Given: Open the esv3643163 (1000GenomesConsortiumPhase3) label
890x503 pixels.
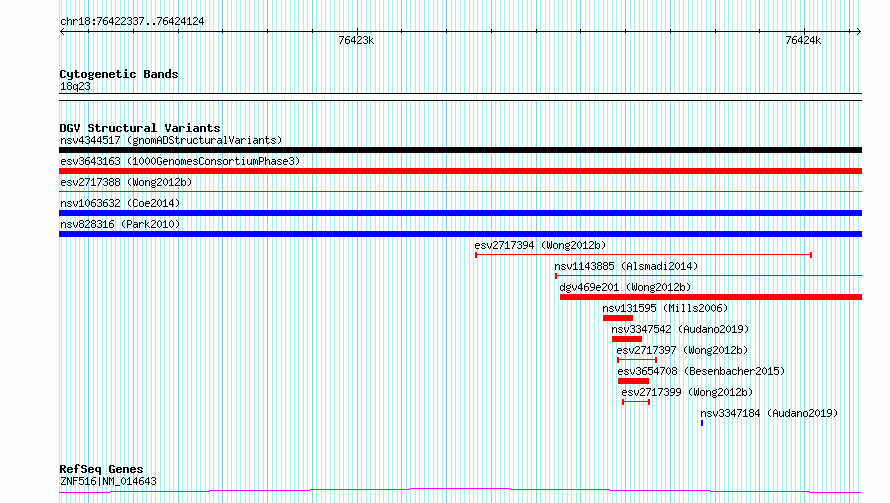Looking at the screenshot, I should [x=180, y=161].
